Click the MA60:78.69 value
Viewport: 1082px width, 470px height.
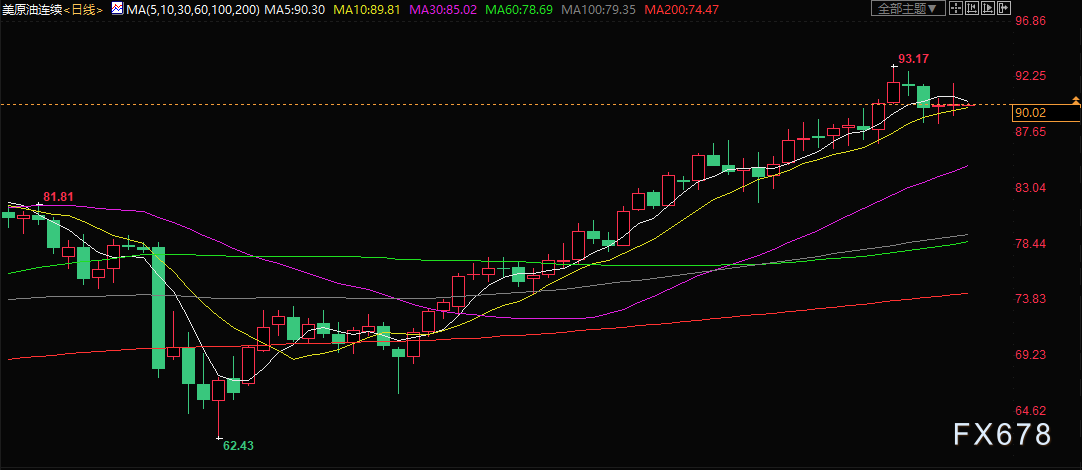pos(519,10)
